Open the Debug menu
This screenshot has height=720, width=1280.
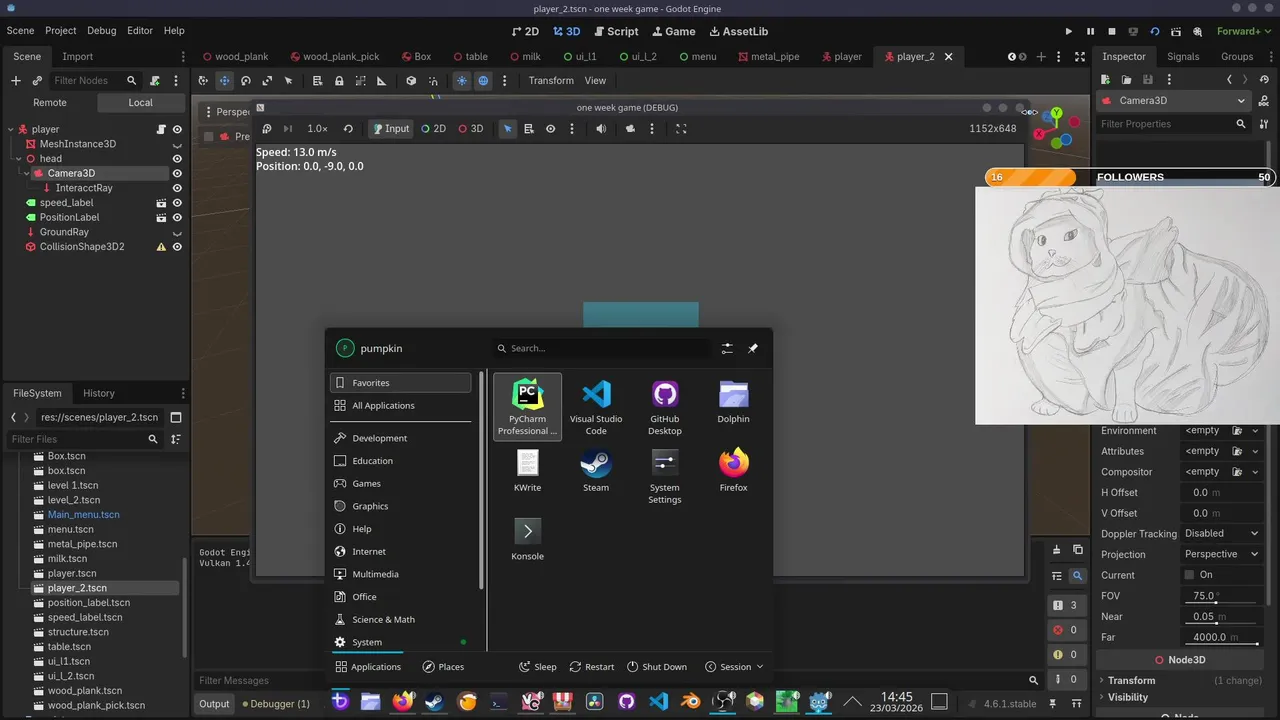tap(101, 31)
